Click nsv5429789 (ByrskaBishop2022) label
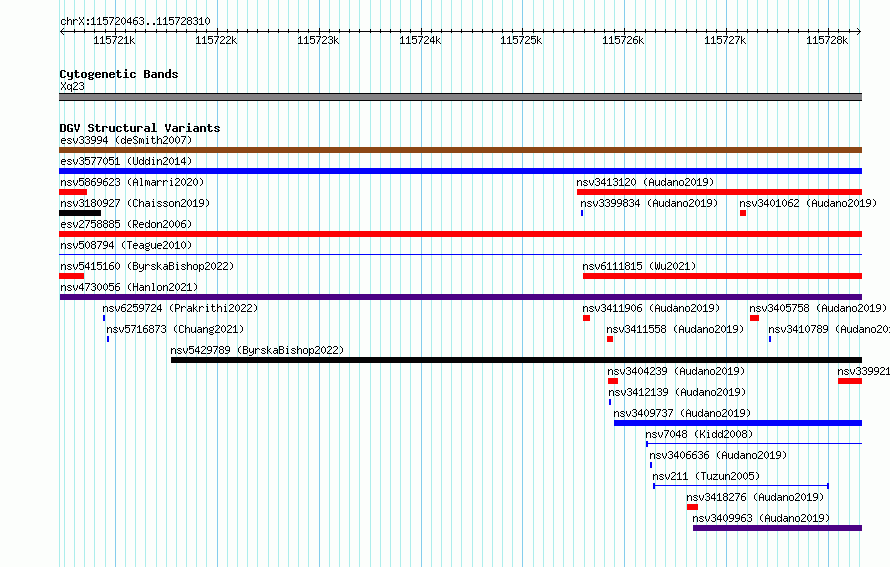Image resolution: width=890 pixels, height=567 pixels. 257,350
